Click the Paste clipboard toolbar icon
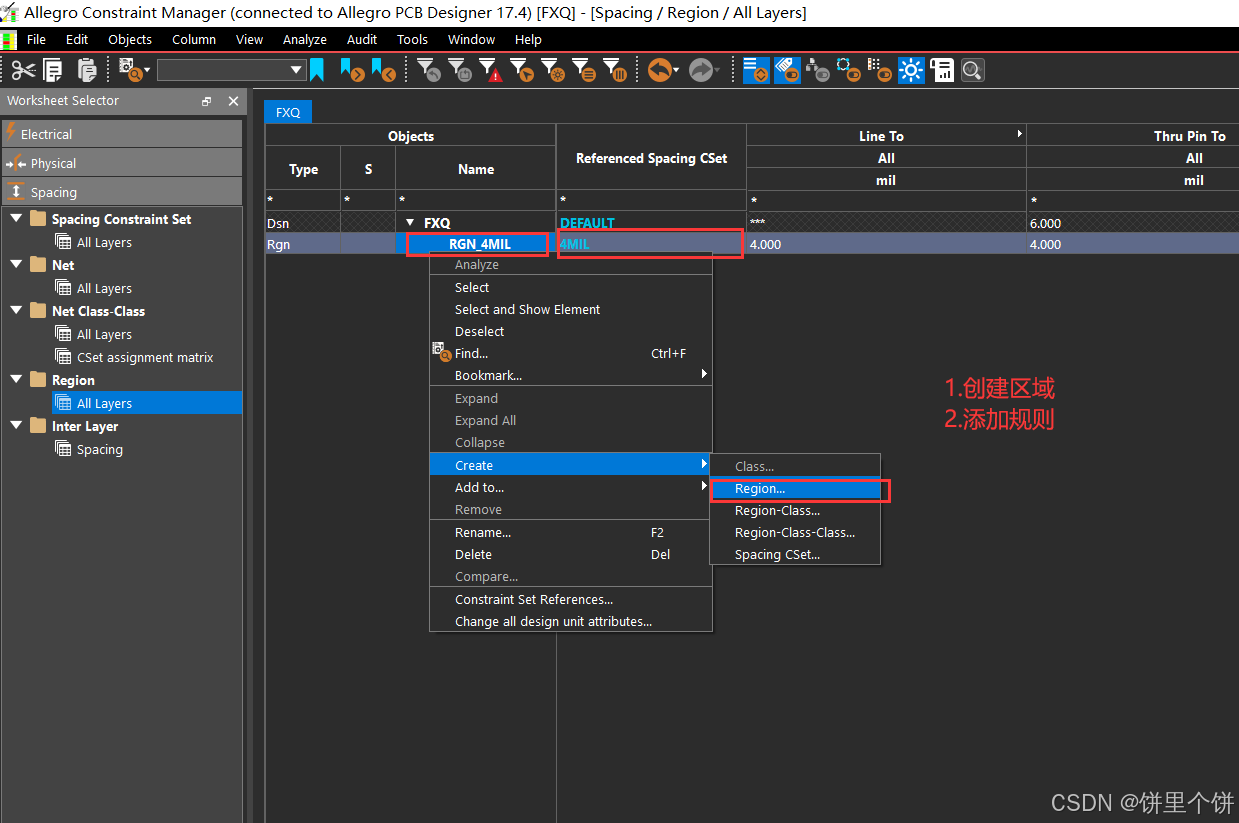The width and height of the screenshot is (1239, 823). click(87, 70)
